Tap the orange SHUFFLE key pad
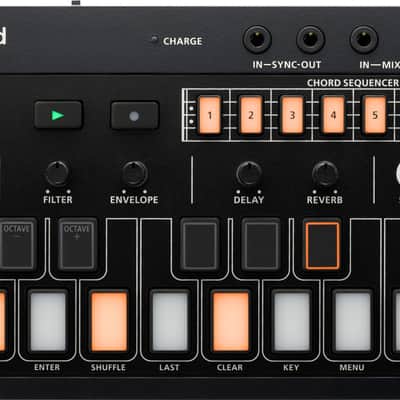Viewport: 400px width, 400px height. (109, 321)
